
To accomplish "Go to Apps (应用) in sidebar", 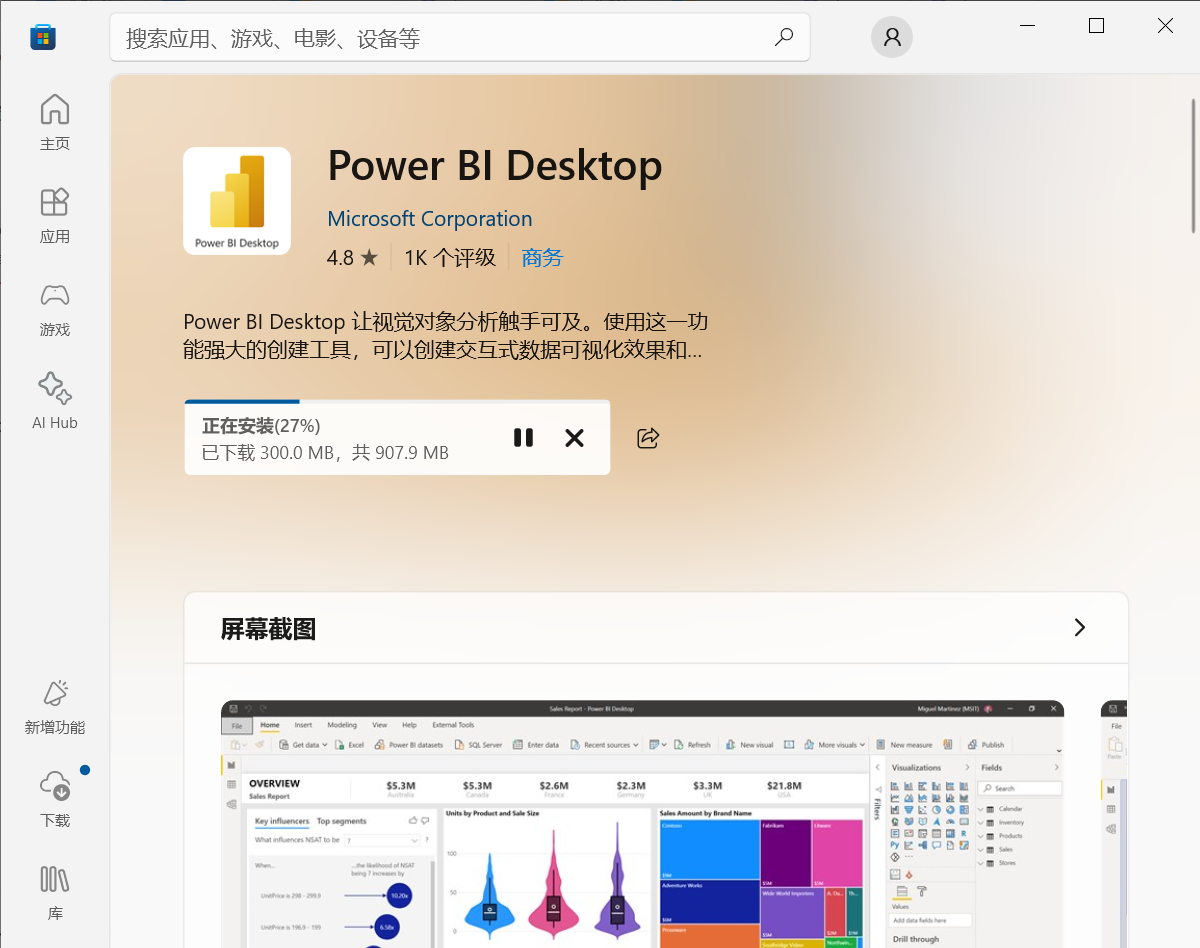I will (x=55, y=216).
